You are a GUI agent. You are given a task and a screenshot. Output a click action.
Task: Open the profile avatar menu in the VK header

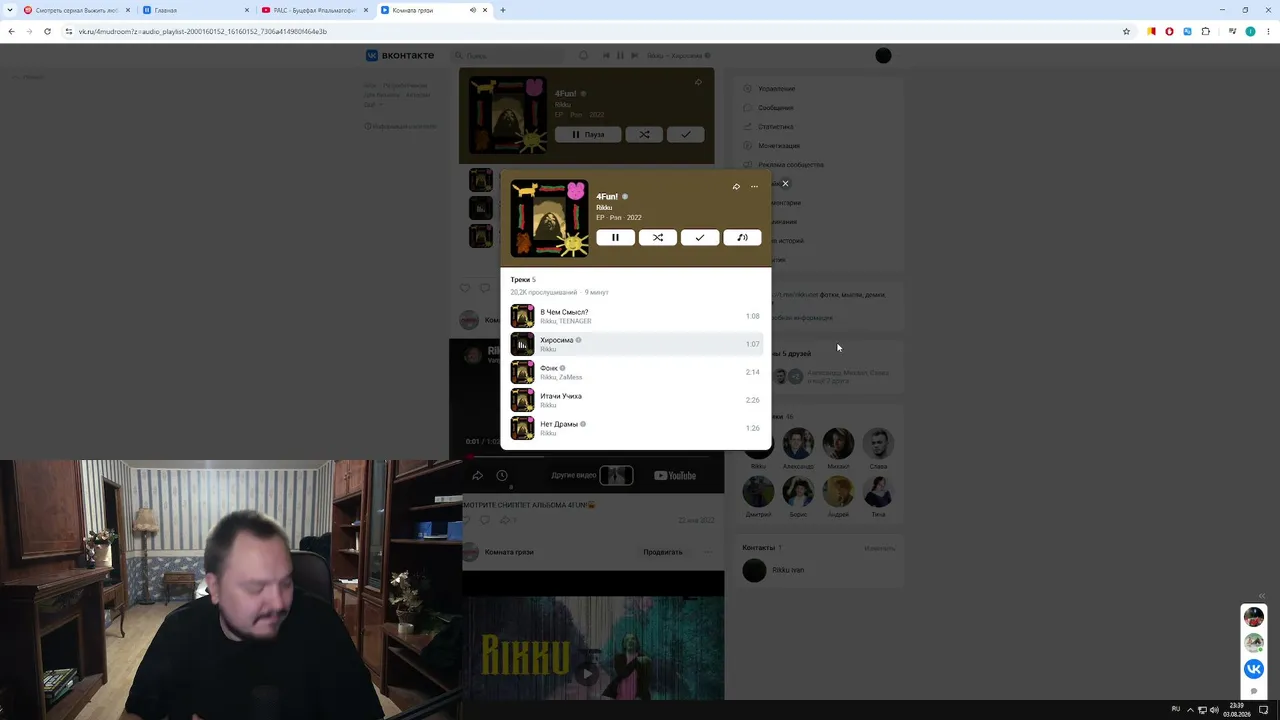pos(883,56)
